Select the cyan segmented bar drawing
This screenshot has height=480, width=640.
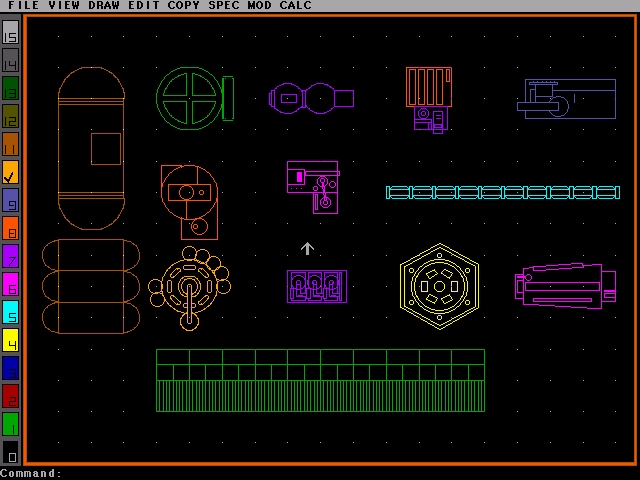[503, 192]
